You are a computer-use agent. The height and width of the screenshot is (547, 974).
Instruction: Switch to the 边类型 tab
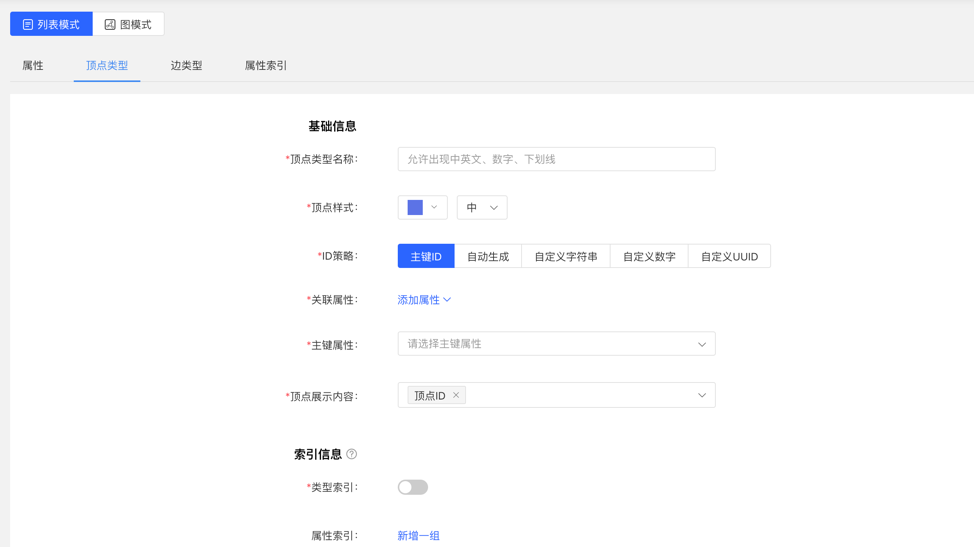[x=186, y=66]
